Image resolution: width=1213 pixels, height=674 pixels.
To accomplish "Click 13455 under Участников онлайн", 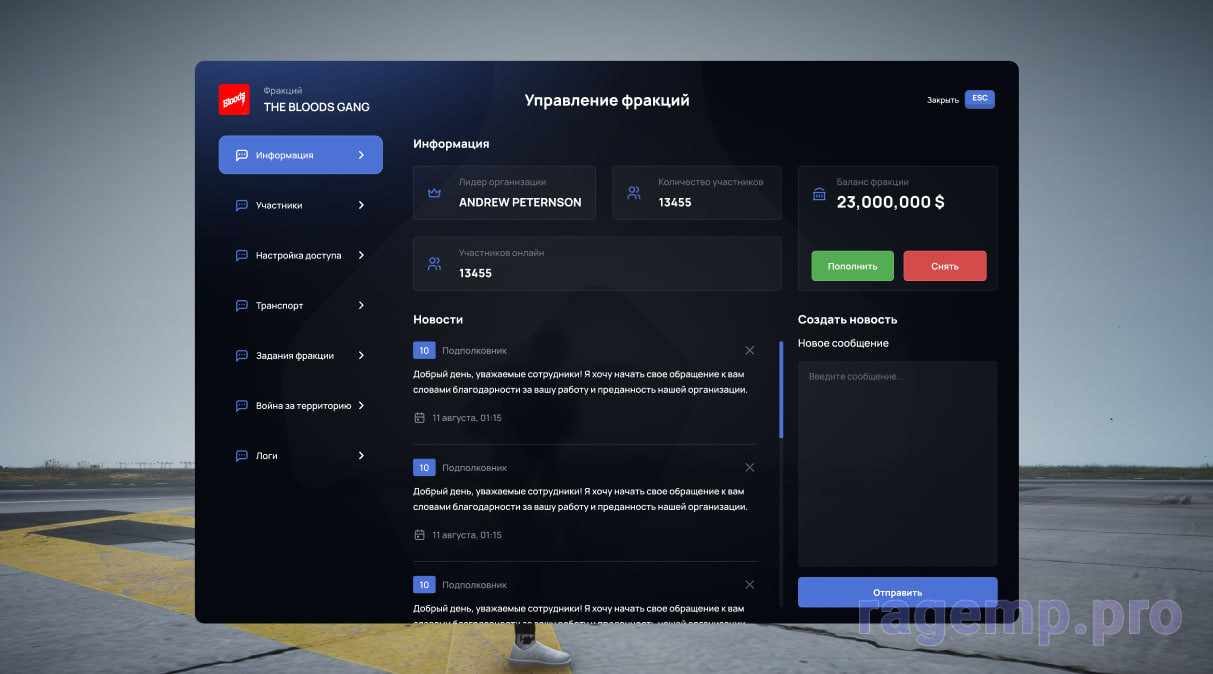I will point(475,273).
